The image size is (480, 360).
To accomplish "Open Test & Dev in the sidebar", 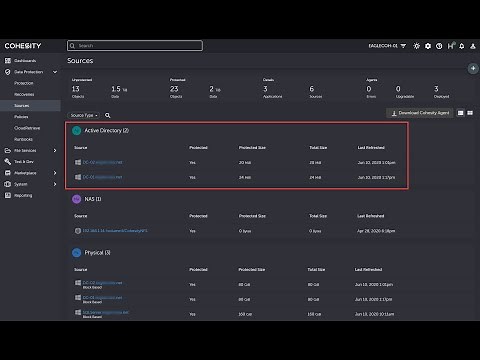I will [24, 162].
